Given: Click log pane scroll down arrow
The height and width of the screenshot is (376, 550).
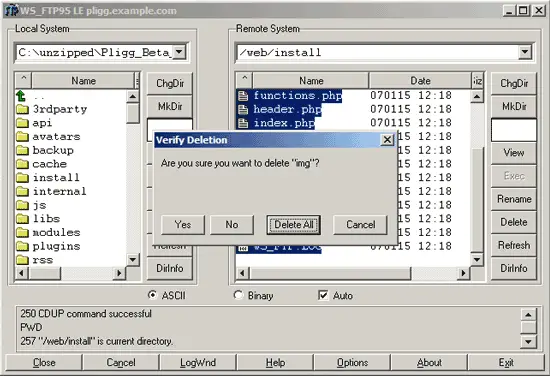Looking at the screenshot, I should [528, 341].
